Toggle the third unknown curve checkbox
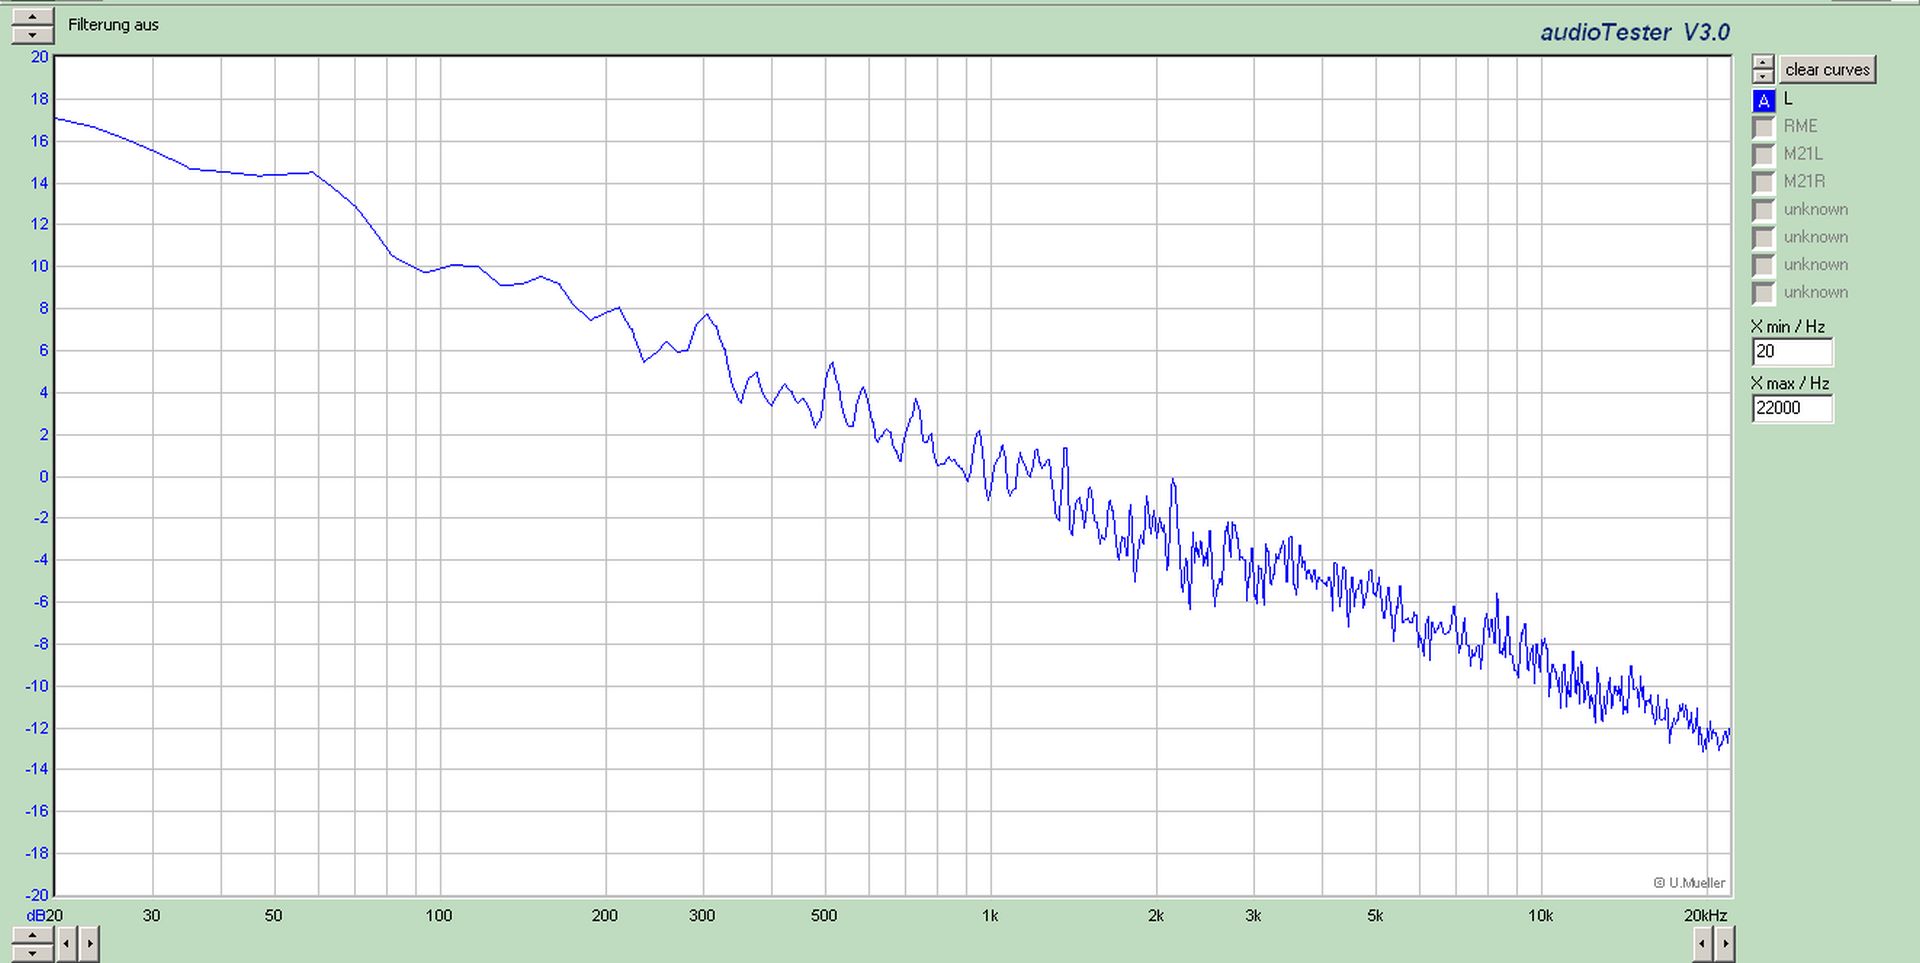Viewport: 1920px width, 963px height. (x=1764, y=266)
